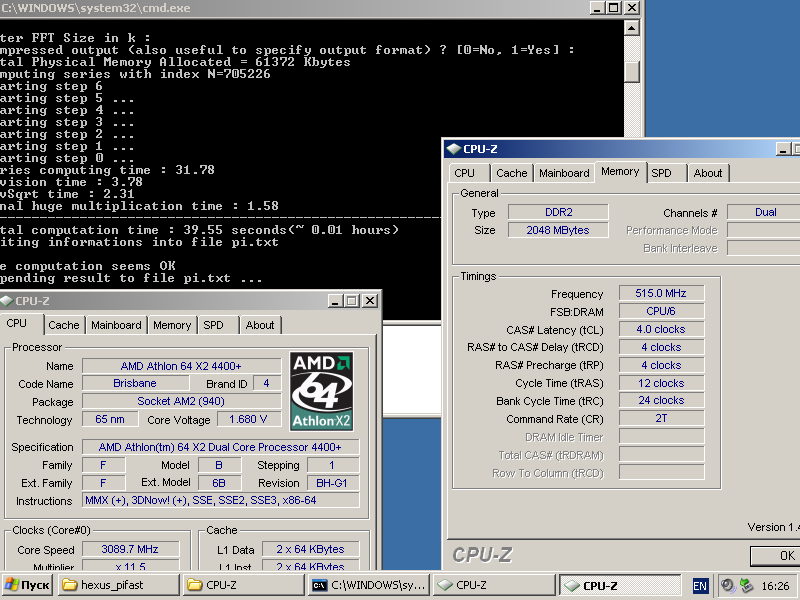Switch to hexus_pifast folder taskbar item

tap(119, 585)
